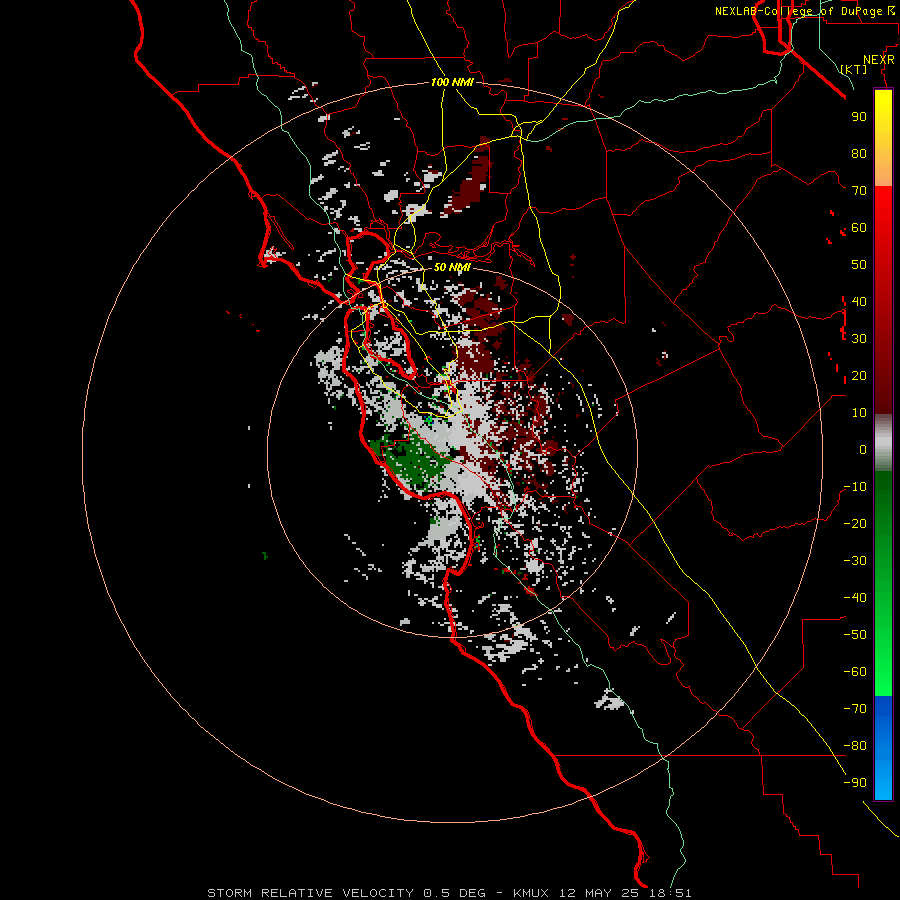Image resolution: width=900 pixels, height=900 pixels.
Task: Click the '-60' value on the velocity scale
Action: [855, 672]
